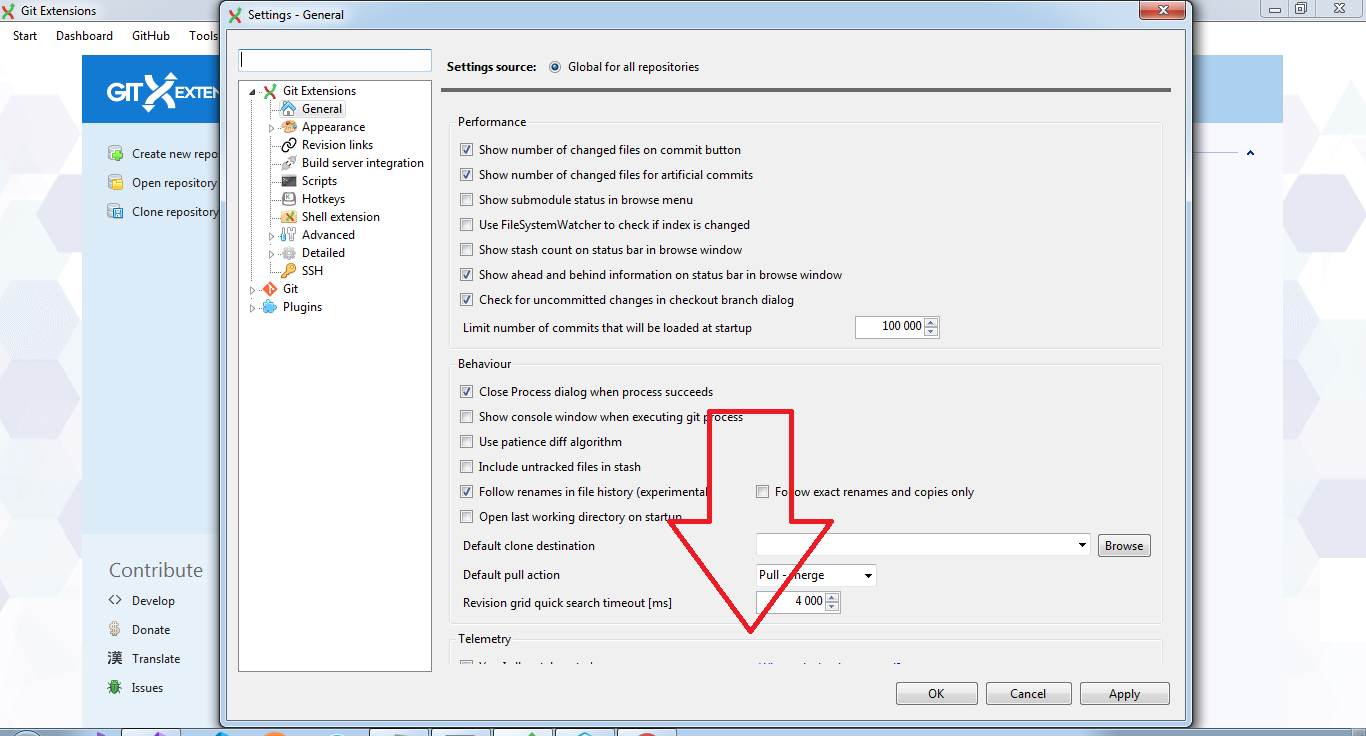1366x736 pixels.
Task: Increase Revision grid quick search timeout stepper
Action: point(832,598)
